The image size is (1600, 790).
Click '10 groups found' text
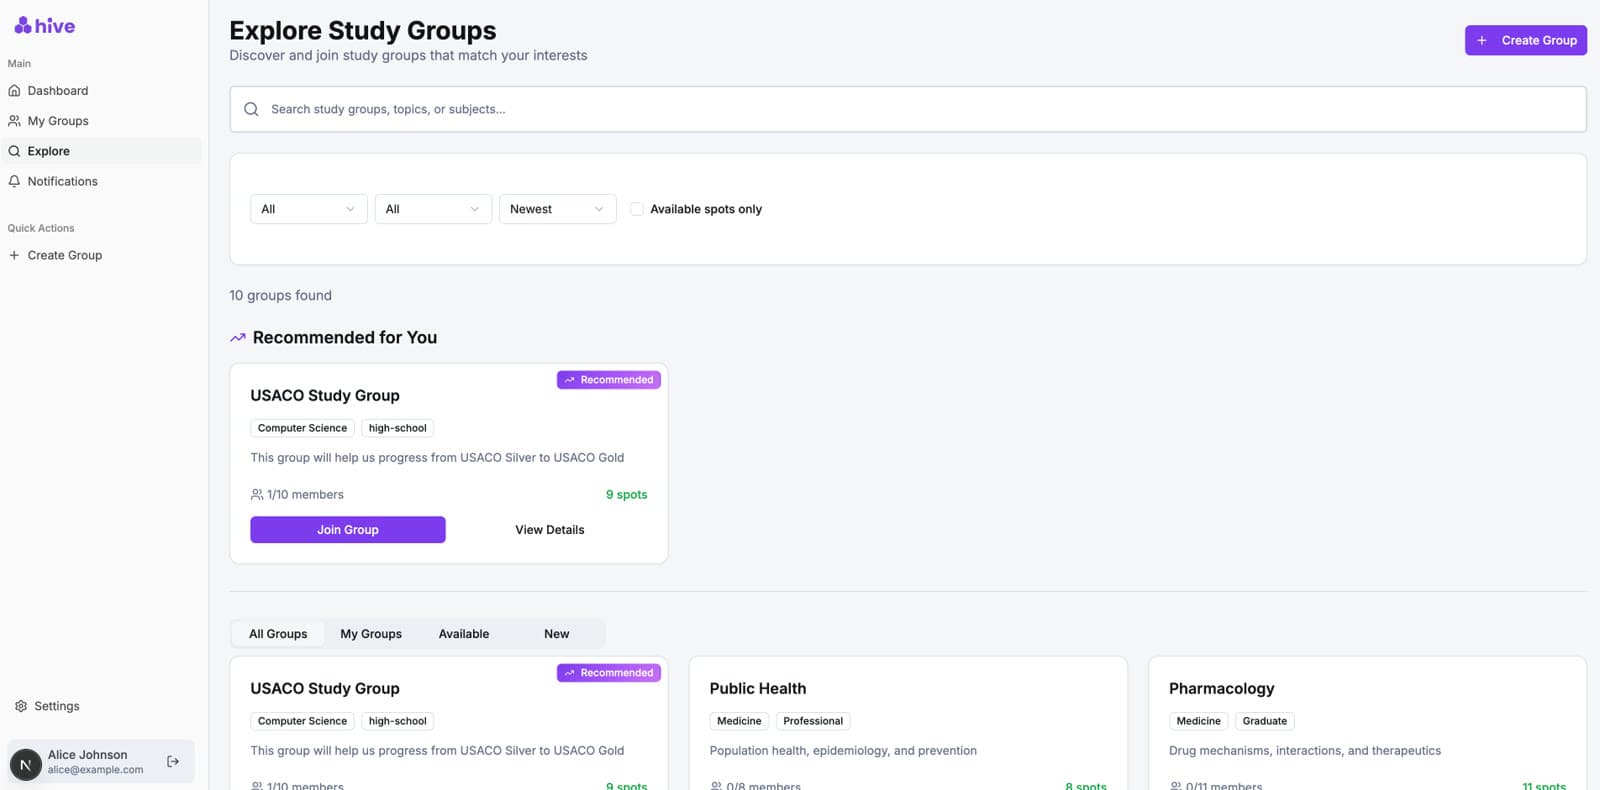281,296
